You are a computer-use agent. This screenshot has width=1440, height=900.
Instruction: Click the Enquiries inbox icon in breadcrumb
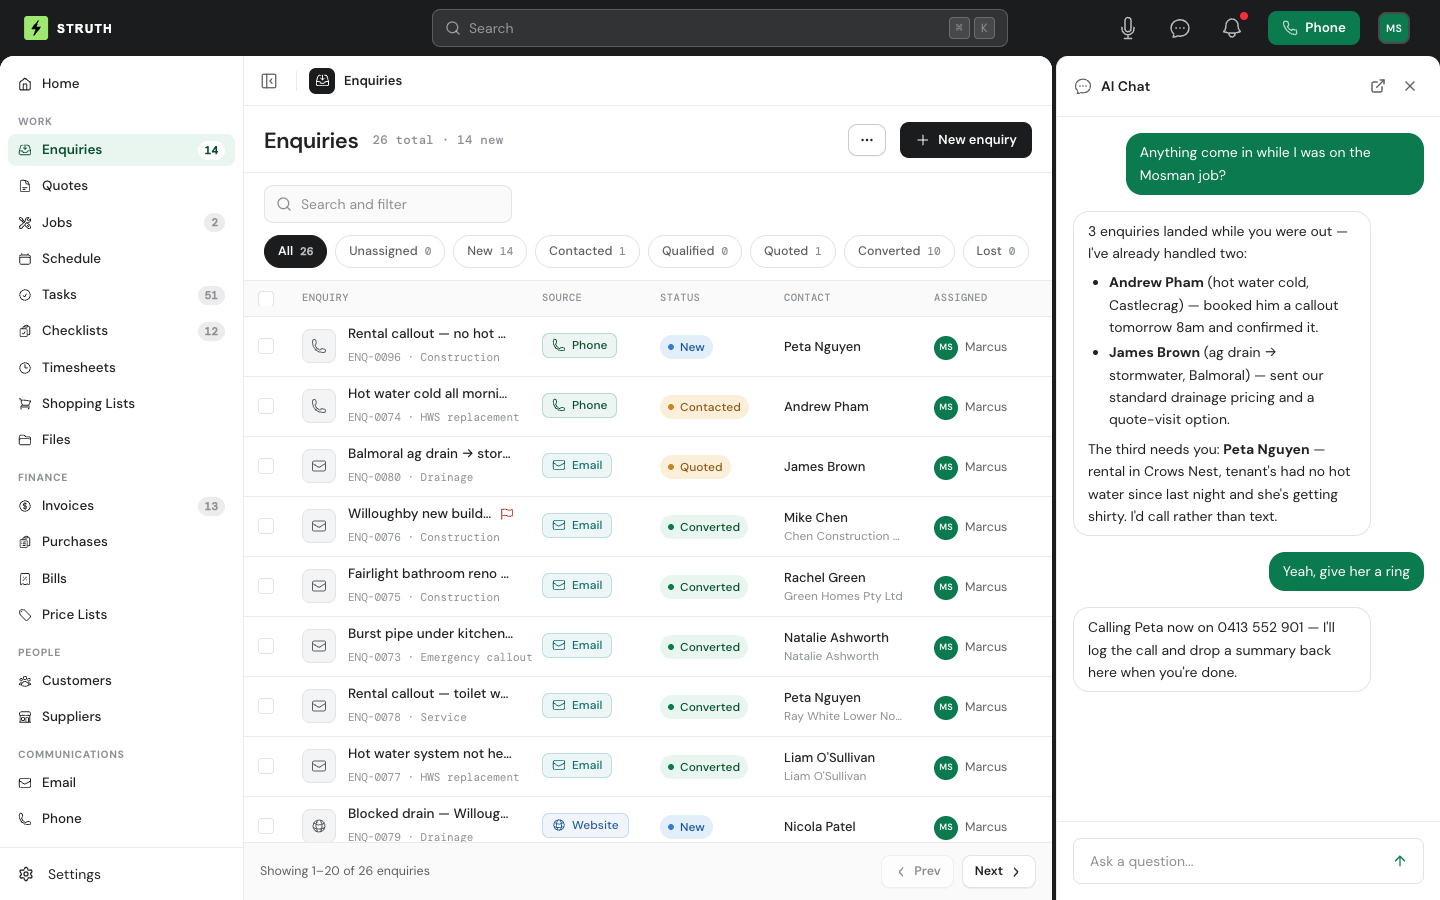[x=322, y=81]
